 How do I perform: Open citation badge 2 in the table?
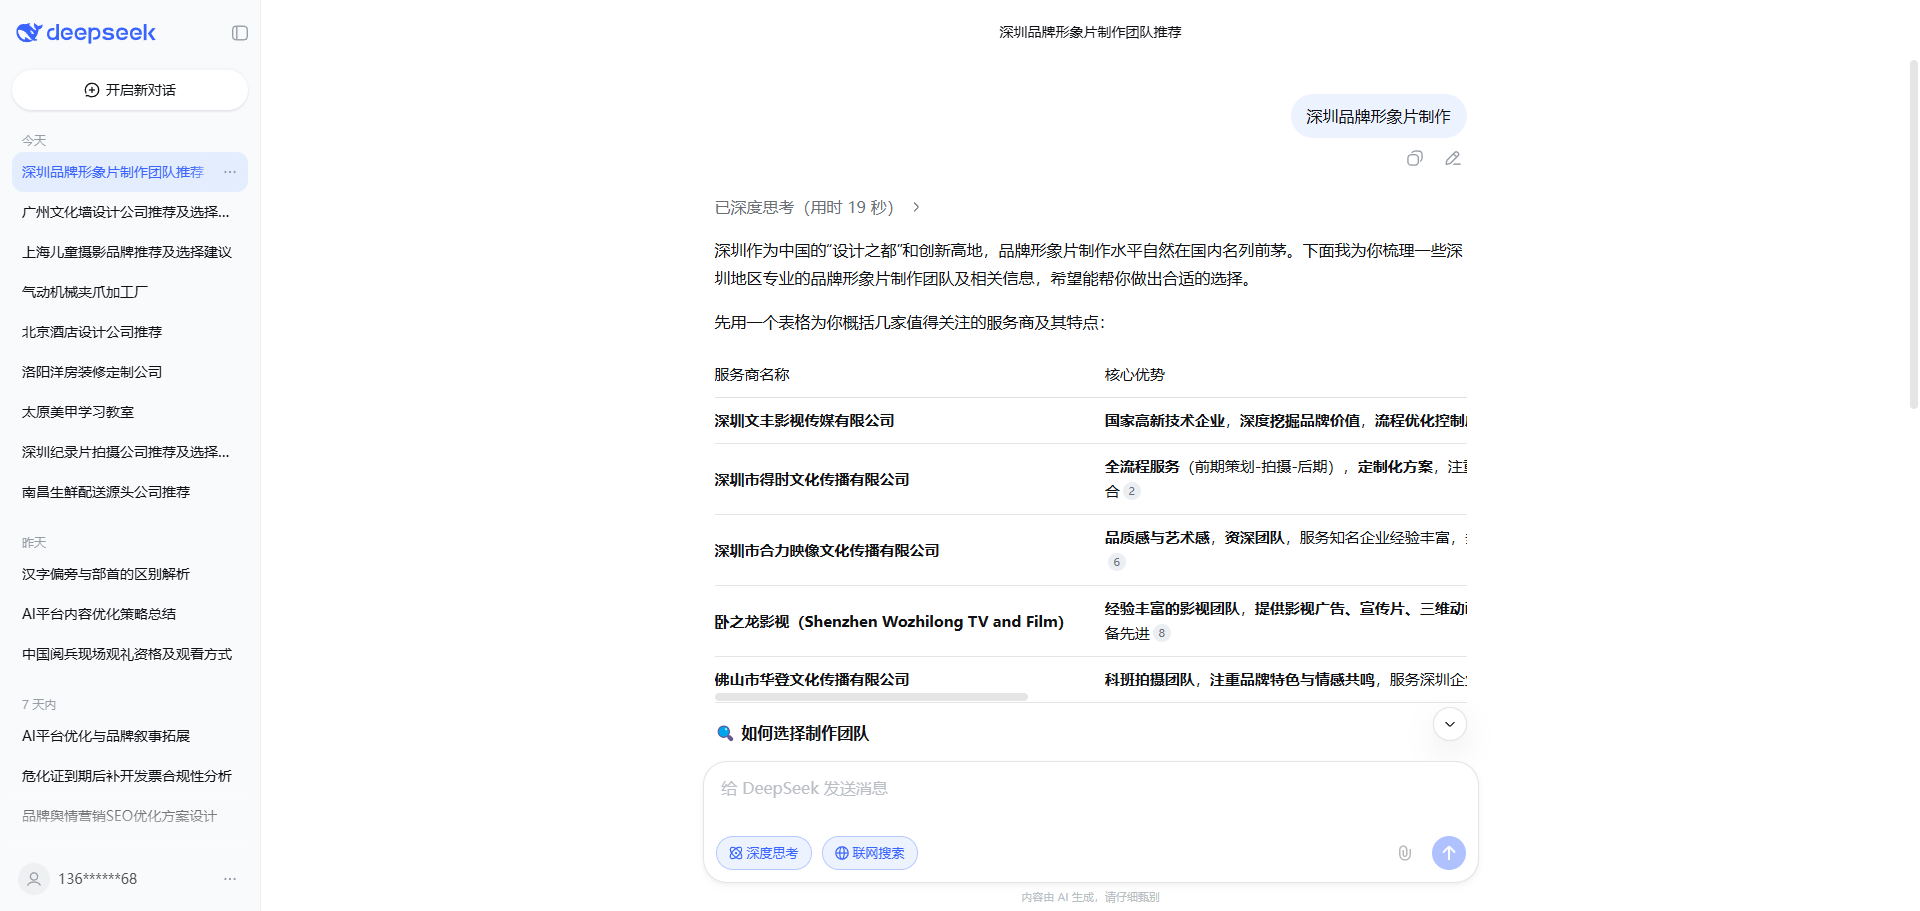pos(1132,491)
